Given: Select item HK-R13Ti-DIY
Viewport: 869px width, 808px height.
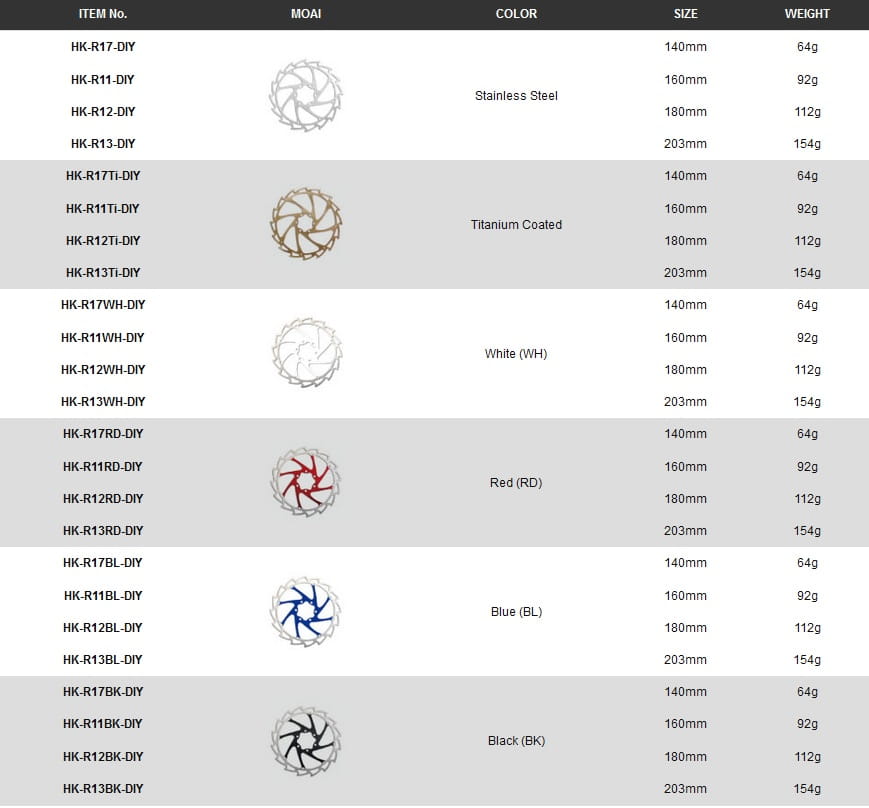Looking at the screenshot, I should click(x=103, y=273).
